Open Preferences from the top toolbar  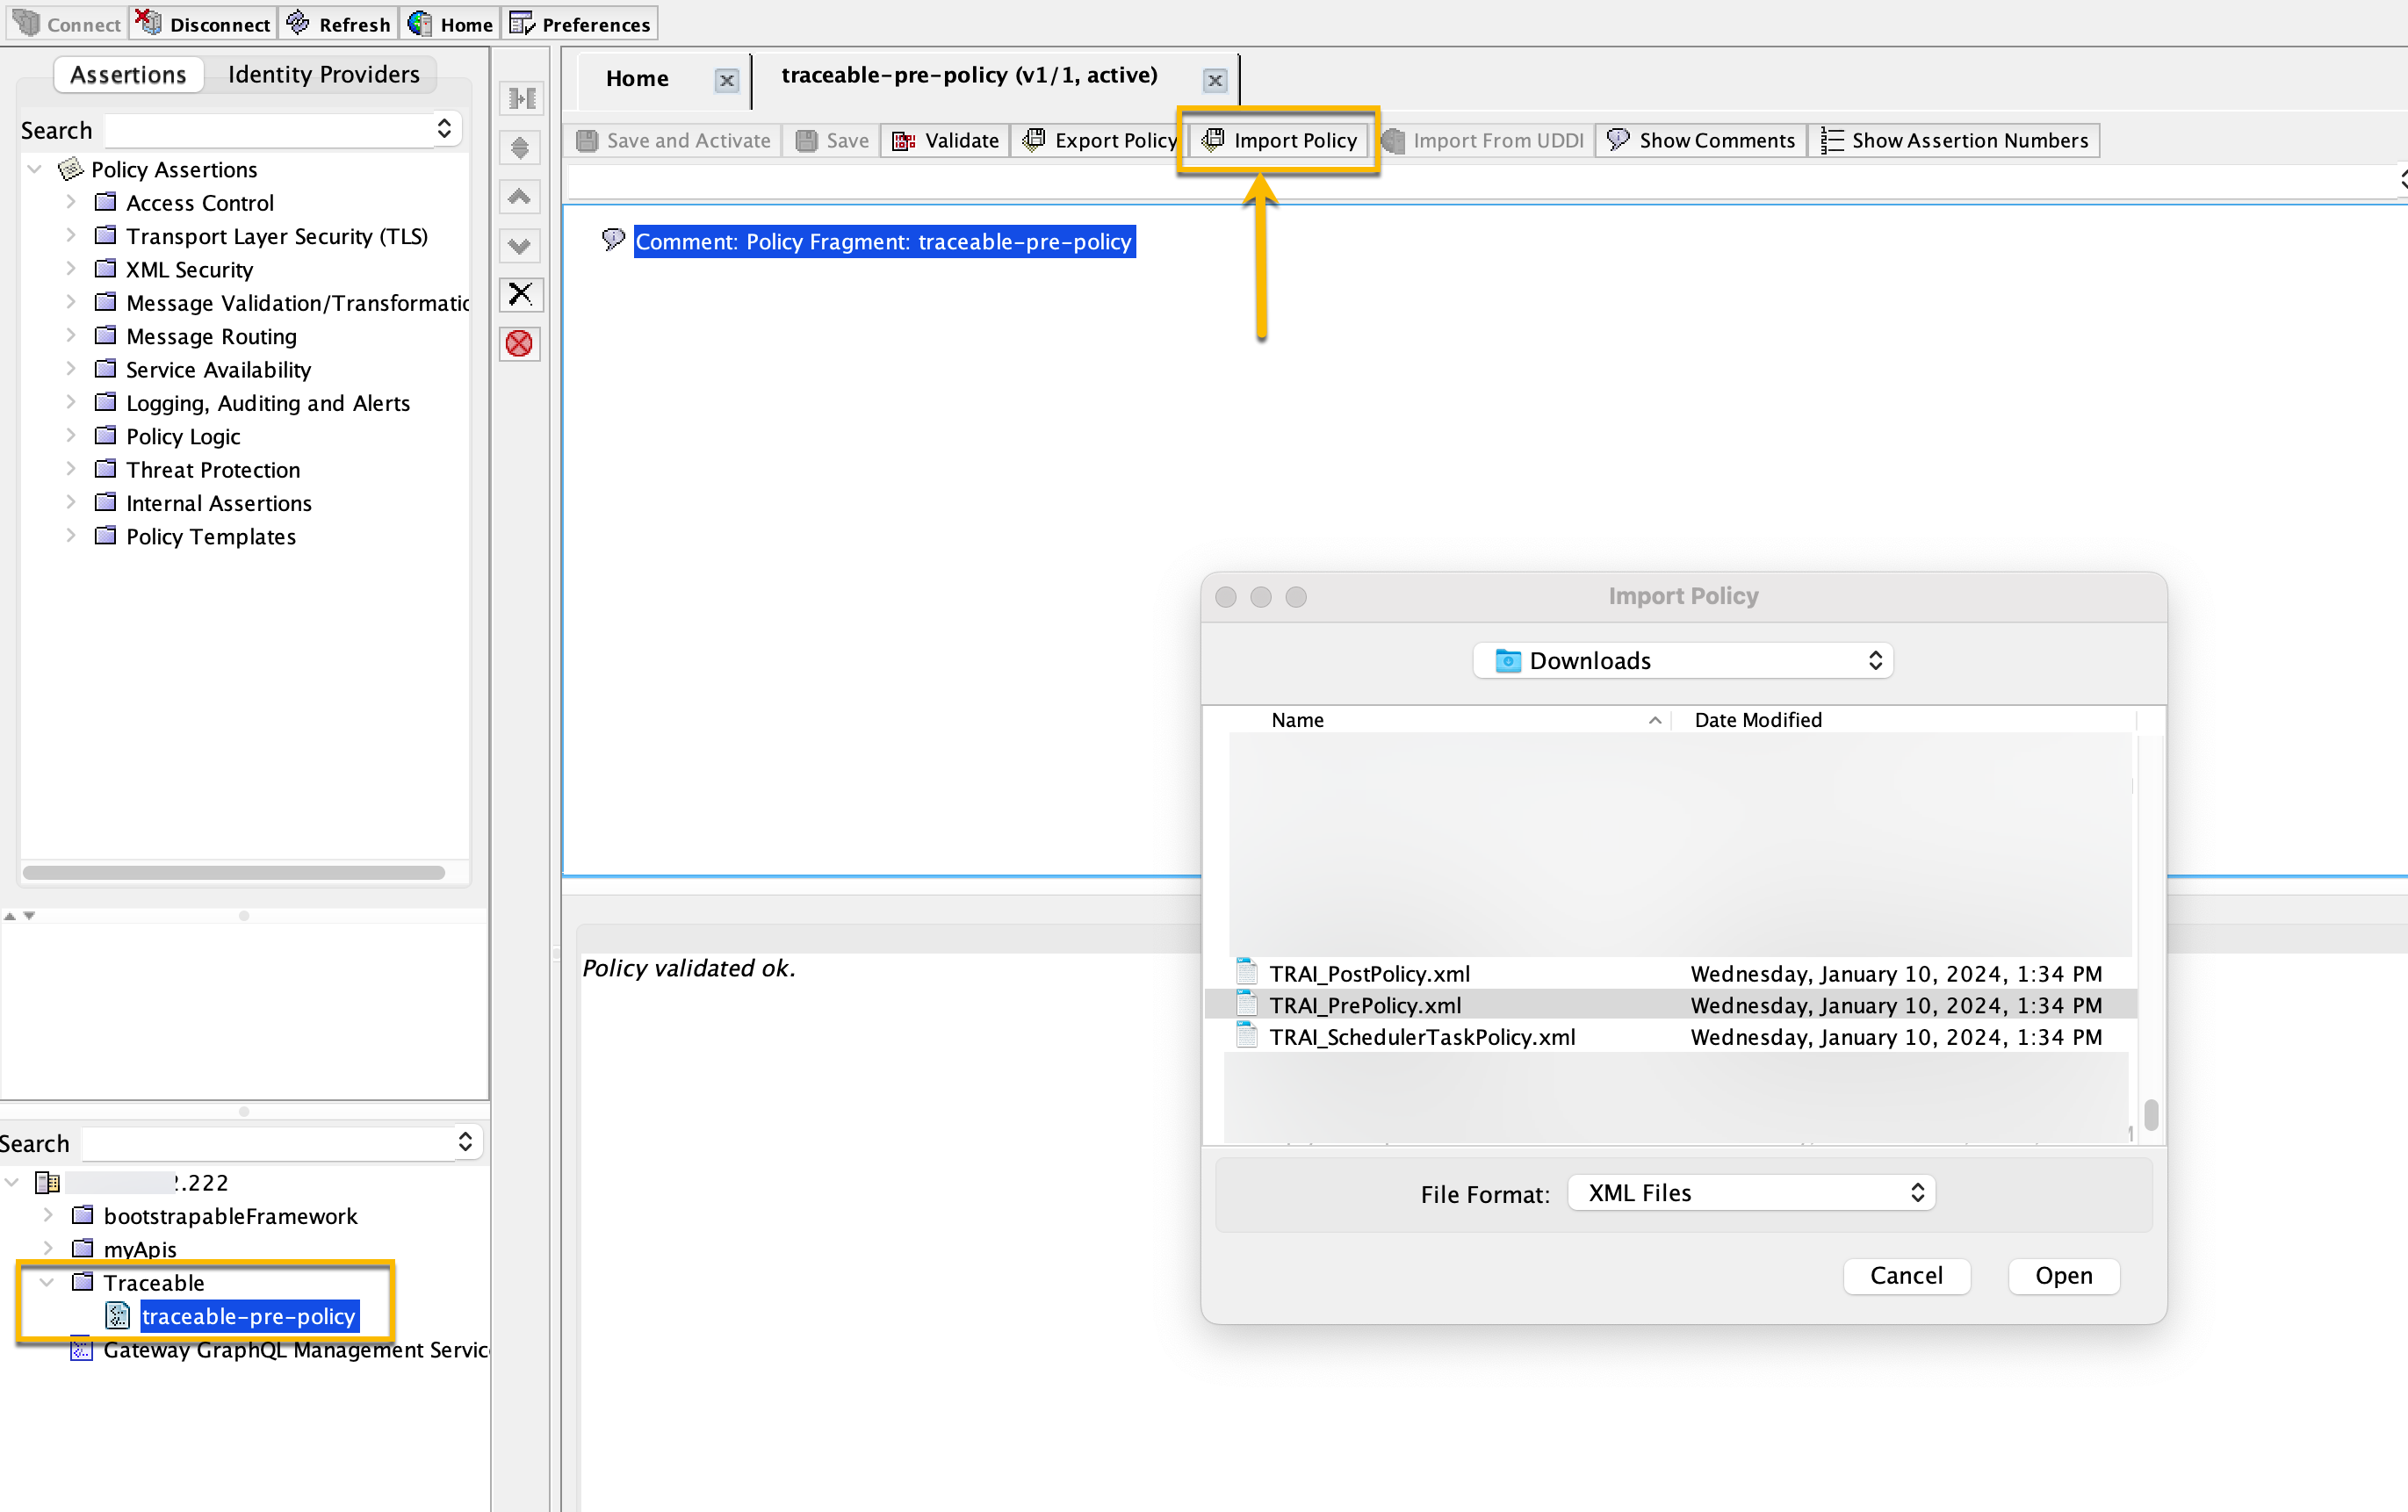(581, 23)
